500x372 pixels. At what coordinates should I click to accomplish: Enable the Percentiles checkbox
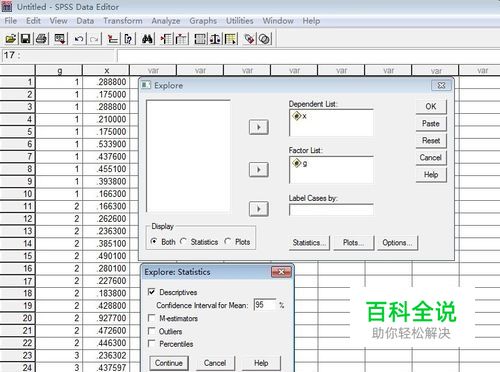(x=151, y=343)
